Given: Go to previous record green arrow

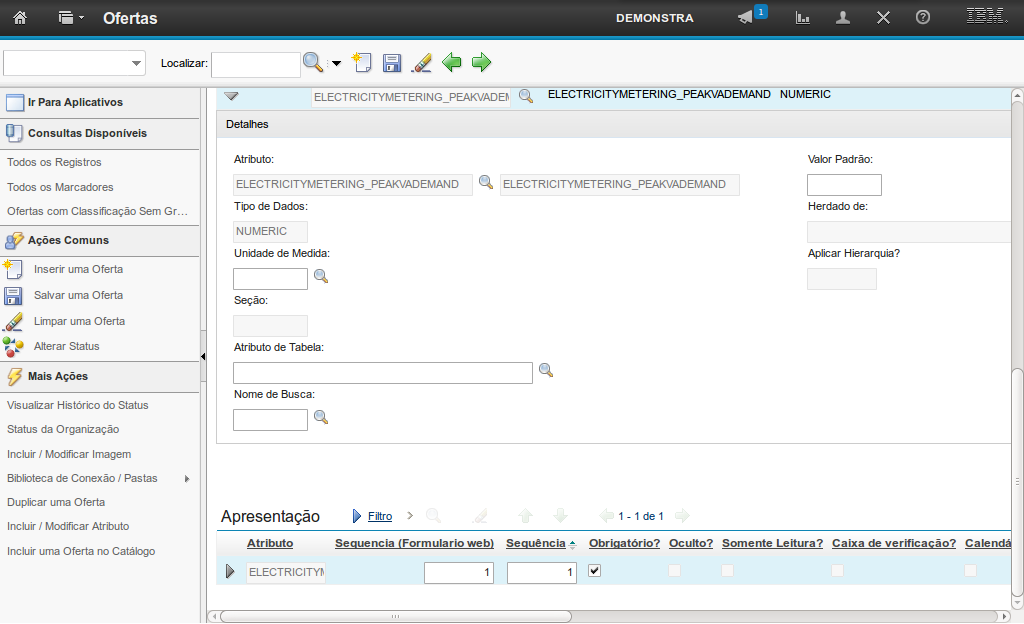Looking at the screenshot, I should [452, 63].
